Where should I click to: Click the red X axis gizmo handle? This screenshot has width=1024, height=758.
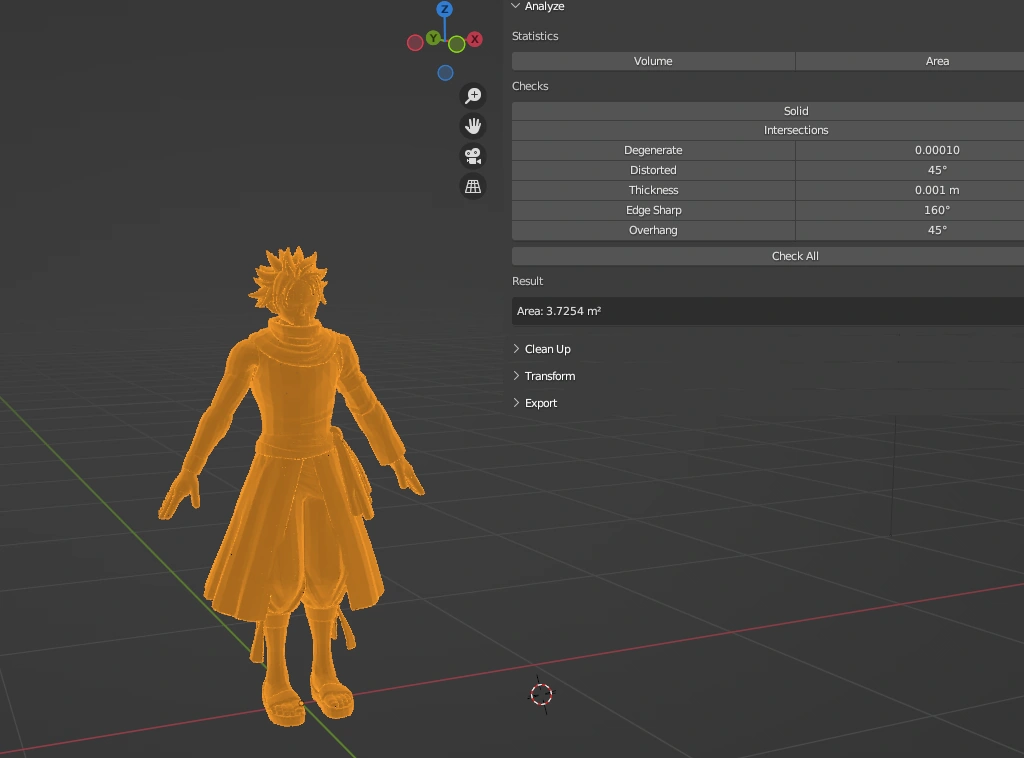click(475, 39)
